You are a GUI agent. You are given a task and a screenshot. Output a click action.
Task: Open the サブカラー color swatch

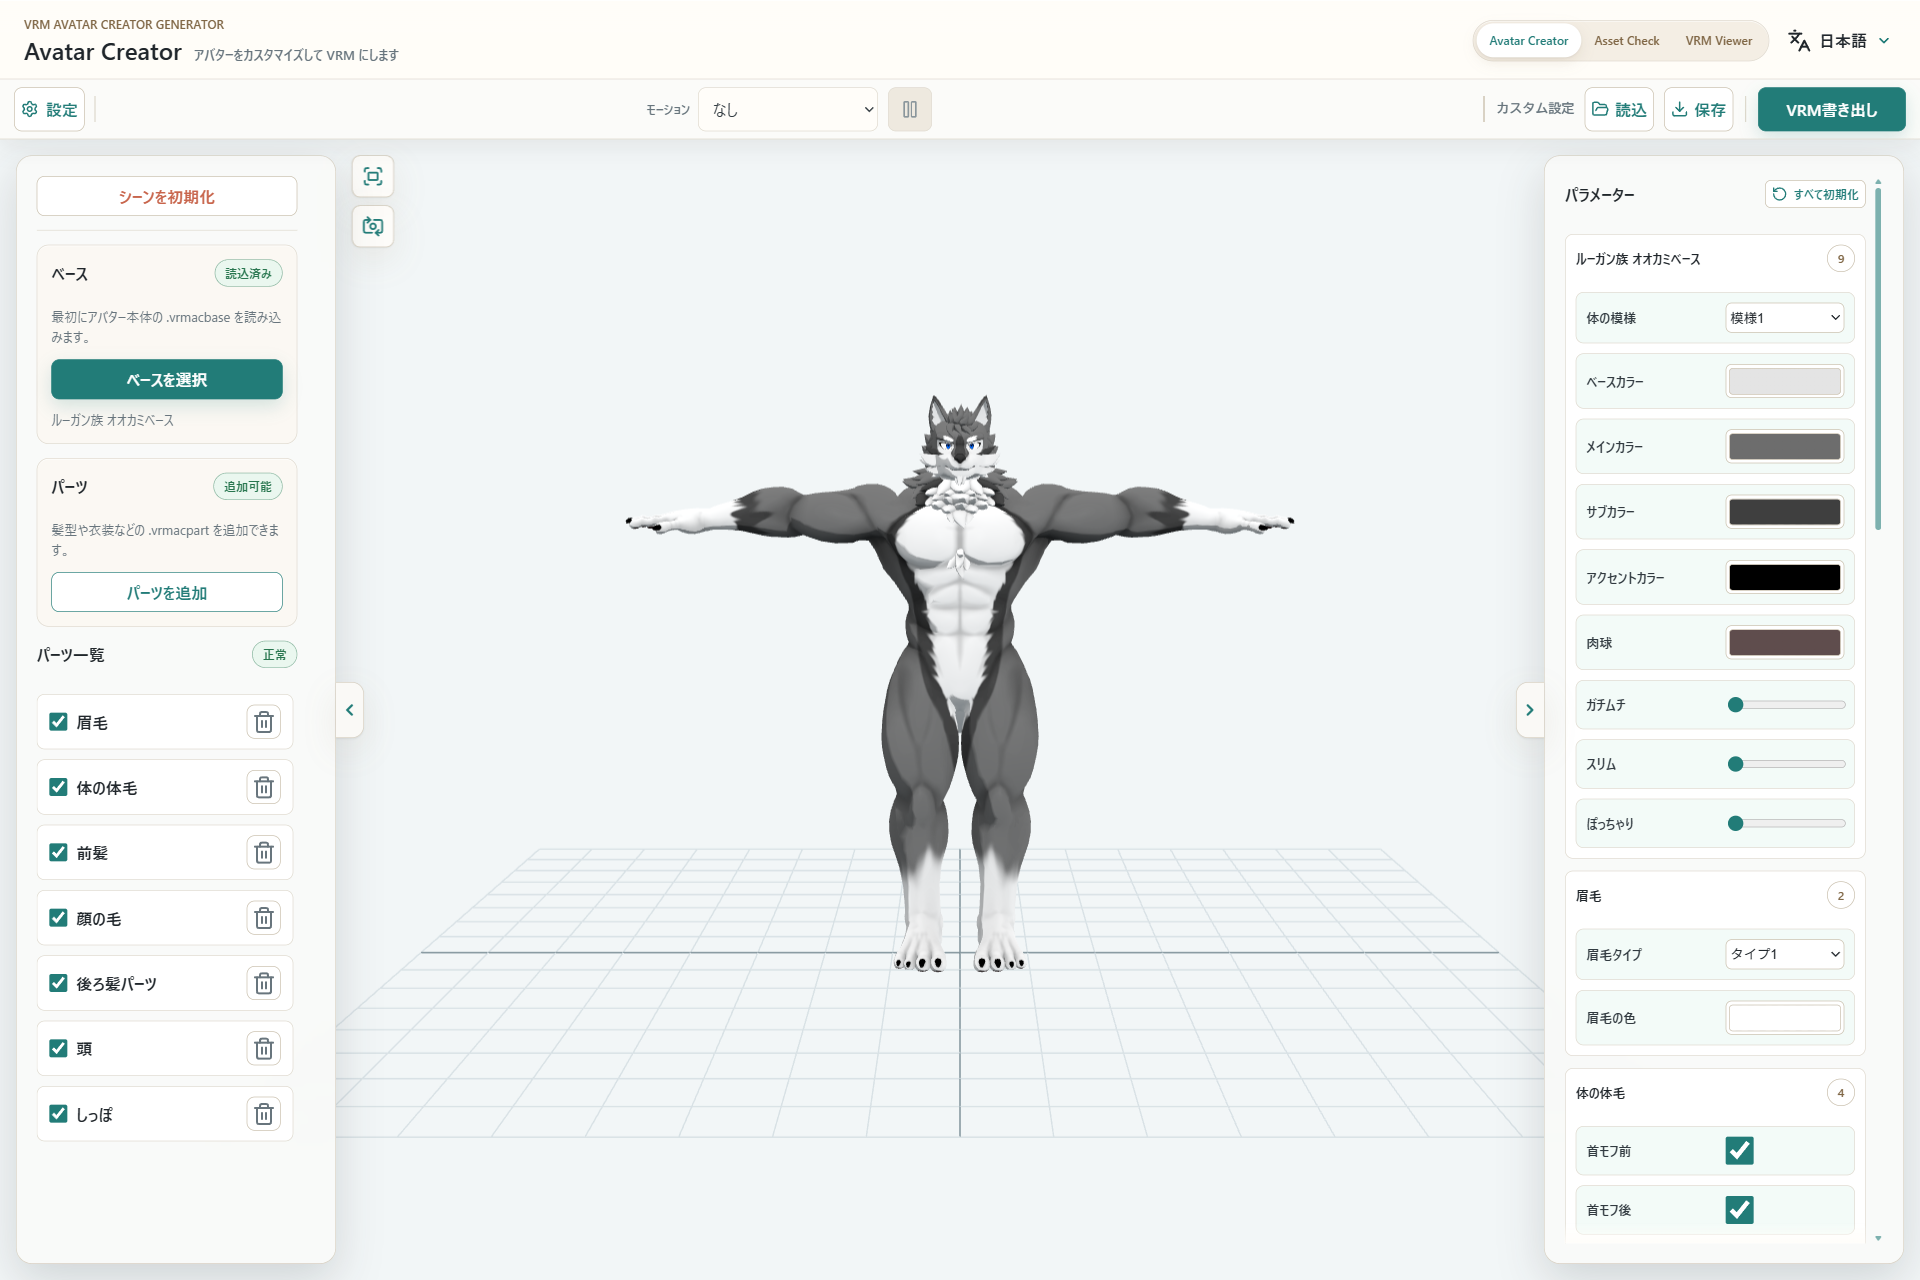(x=1785, y=512)
